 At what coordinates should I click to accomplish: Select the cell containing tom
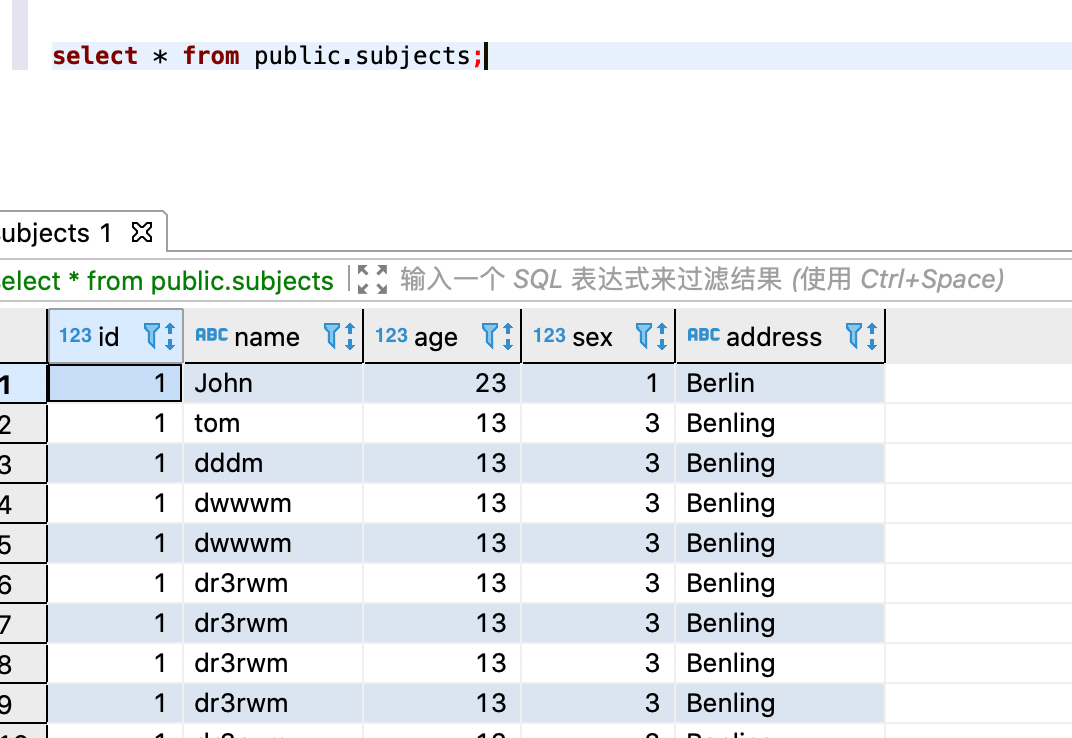coord(273,423)
